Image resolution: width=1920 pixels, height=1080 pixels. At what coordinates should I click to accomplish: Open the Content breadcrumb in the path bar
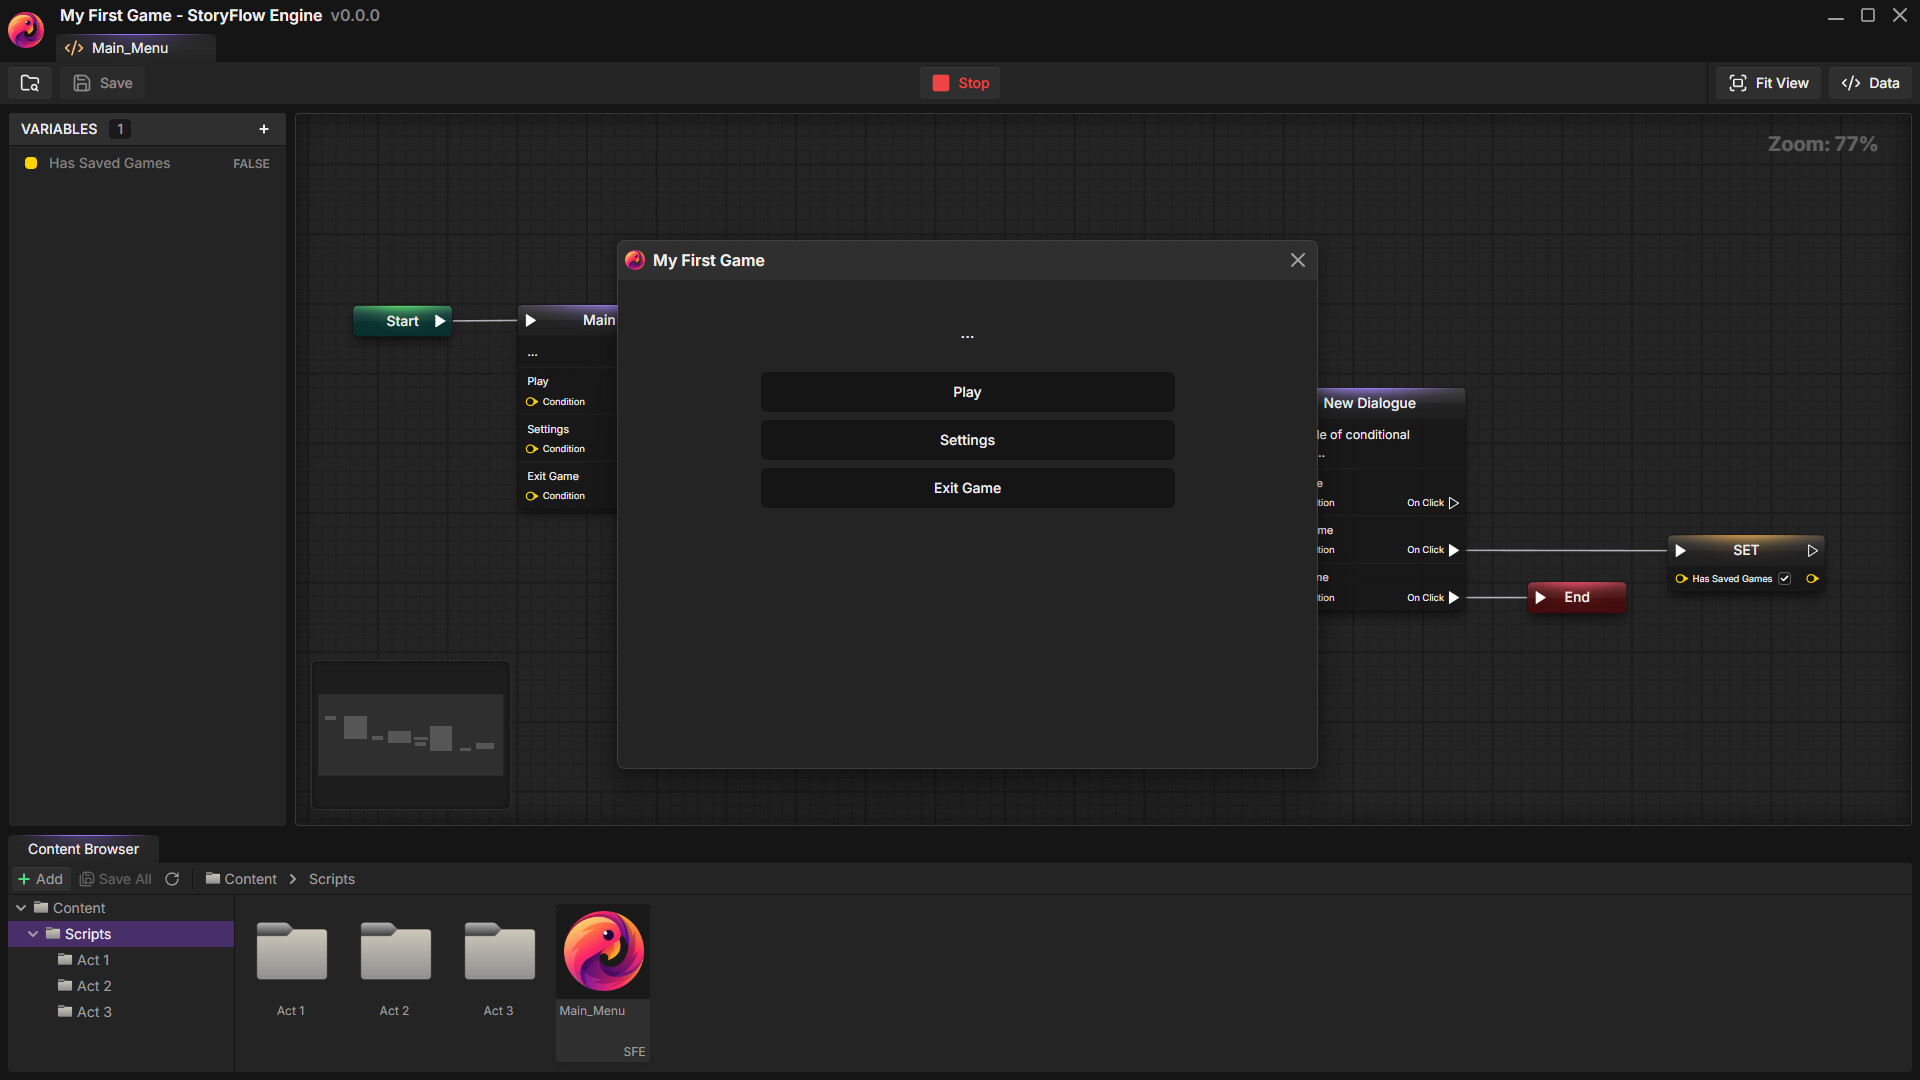tap(249, 878)
